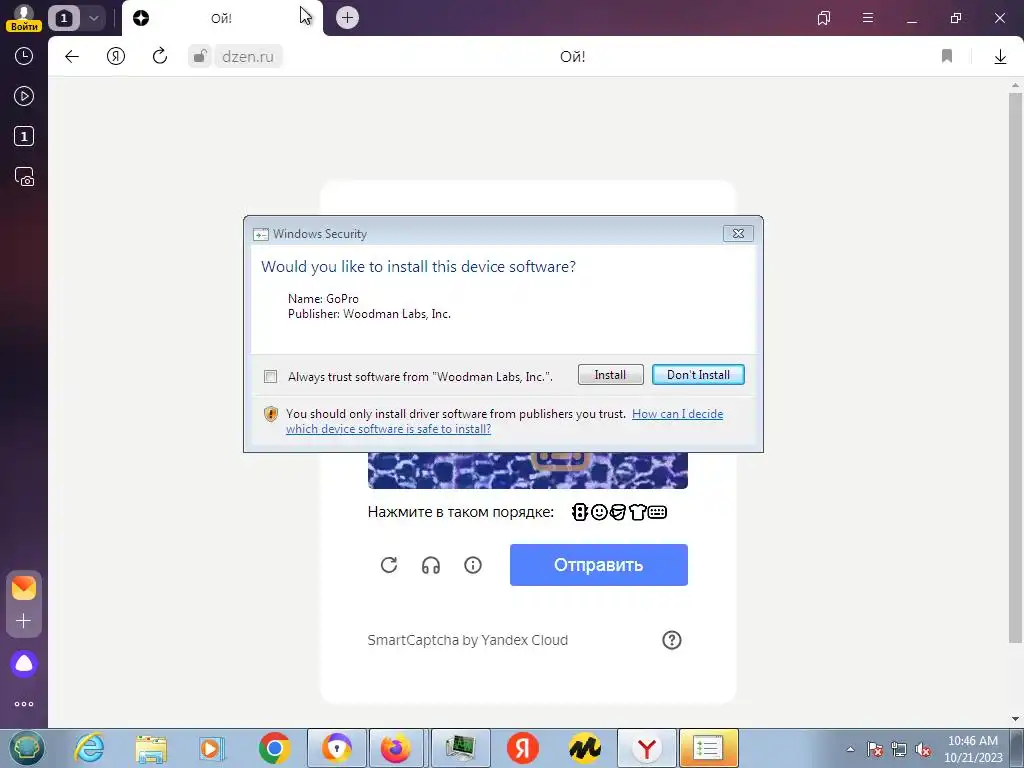Screen dimensions: 1024x768
Task: Close the Windows Security dialog
Action: pos(738,234)
